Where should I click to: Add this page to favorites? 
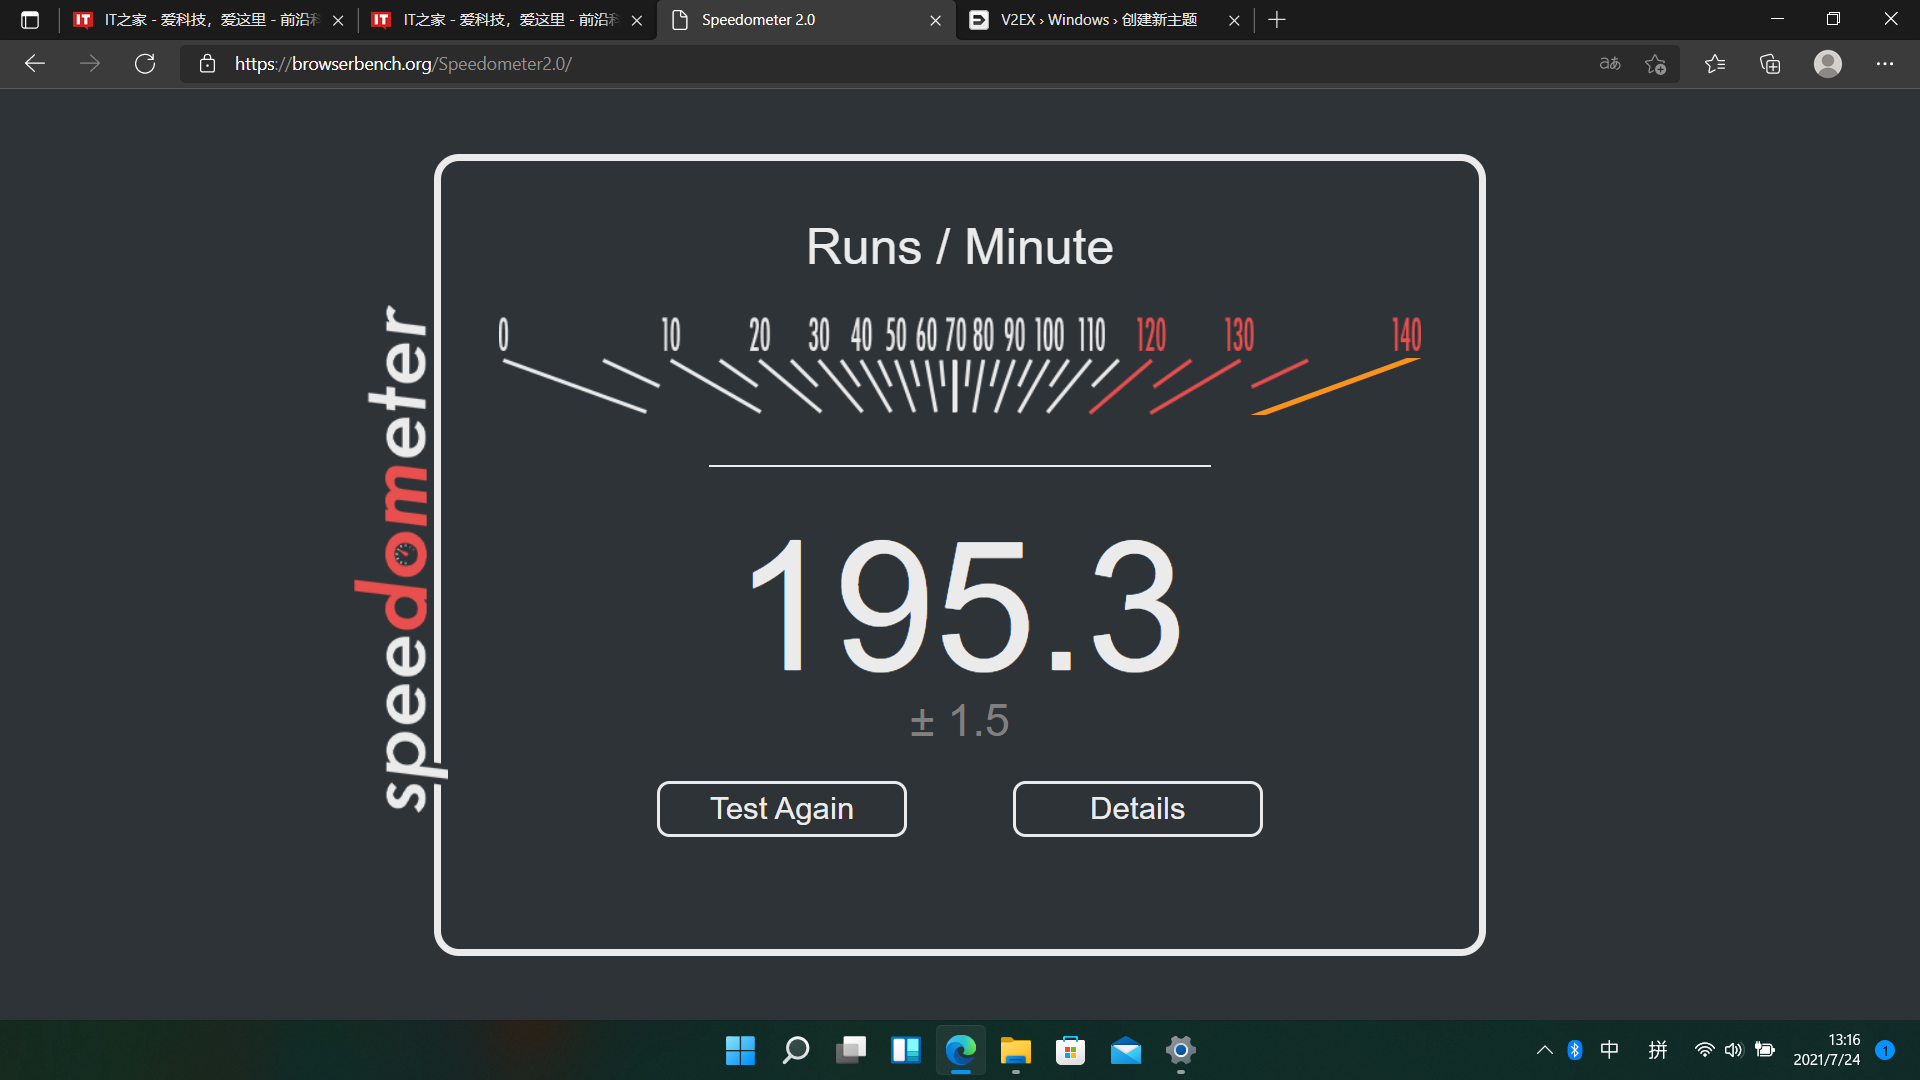[x=1655, y=64]
